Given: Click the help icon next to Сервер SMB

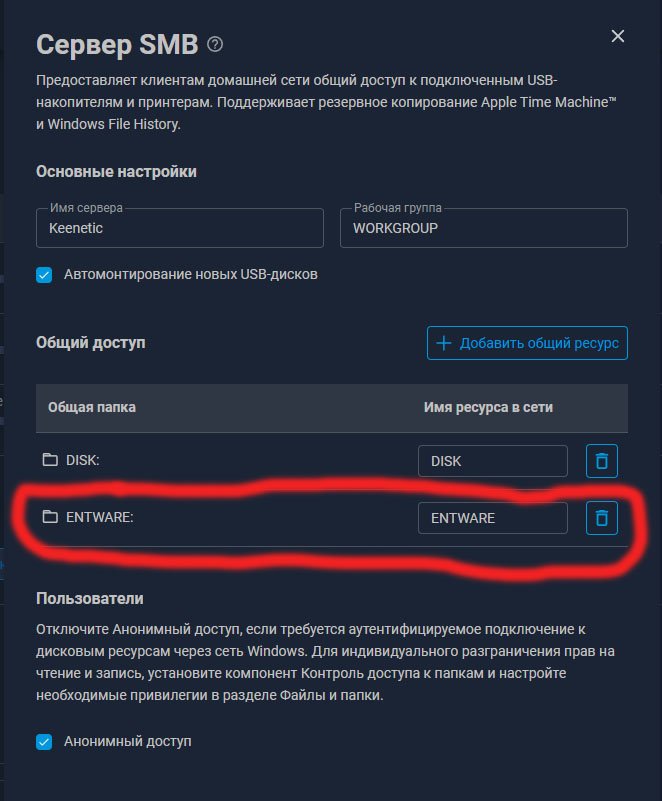Looking at the screenshot, I should [x=215, y=44].
